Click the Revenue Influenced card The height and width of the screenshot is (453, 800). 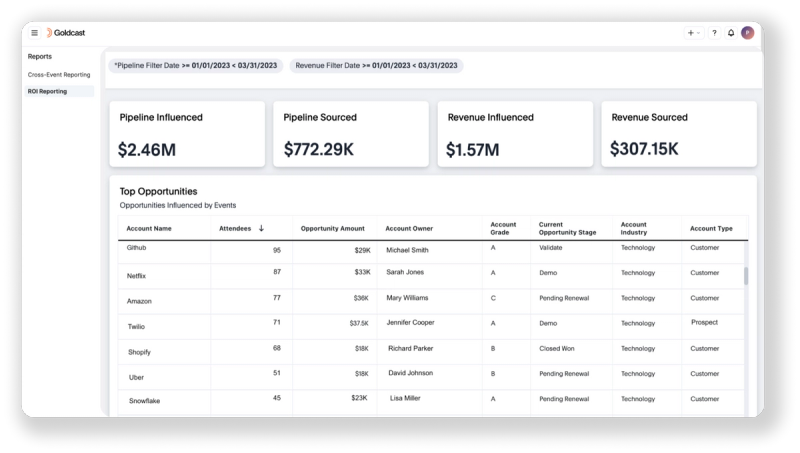pos(515,134)
